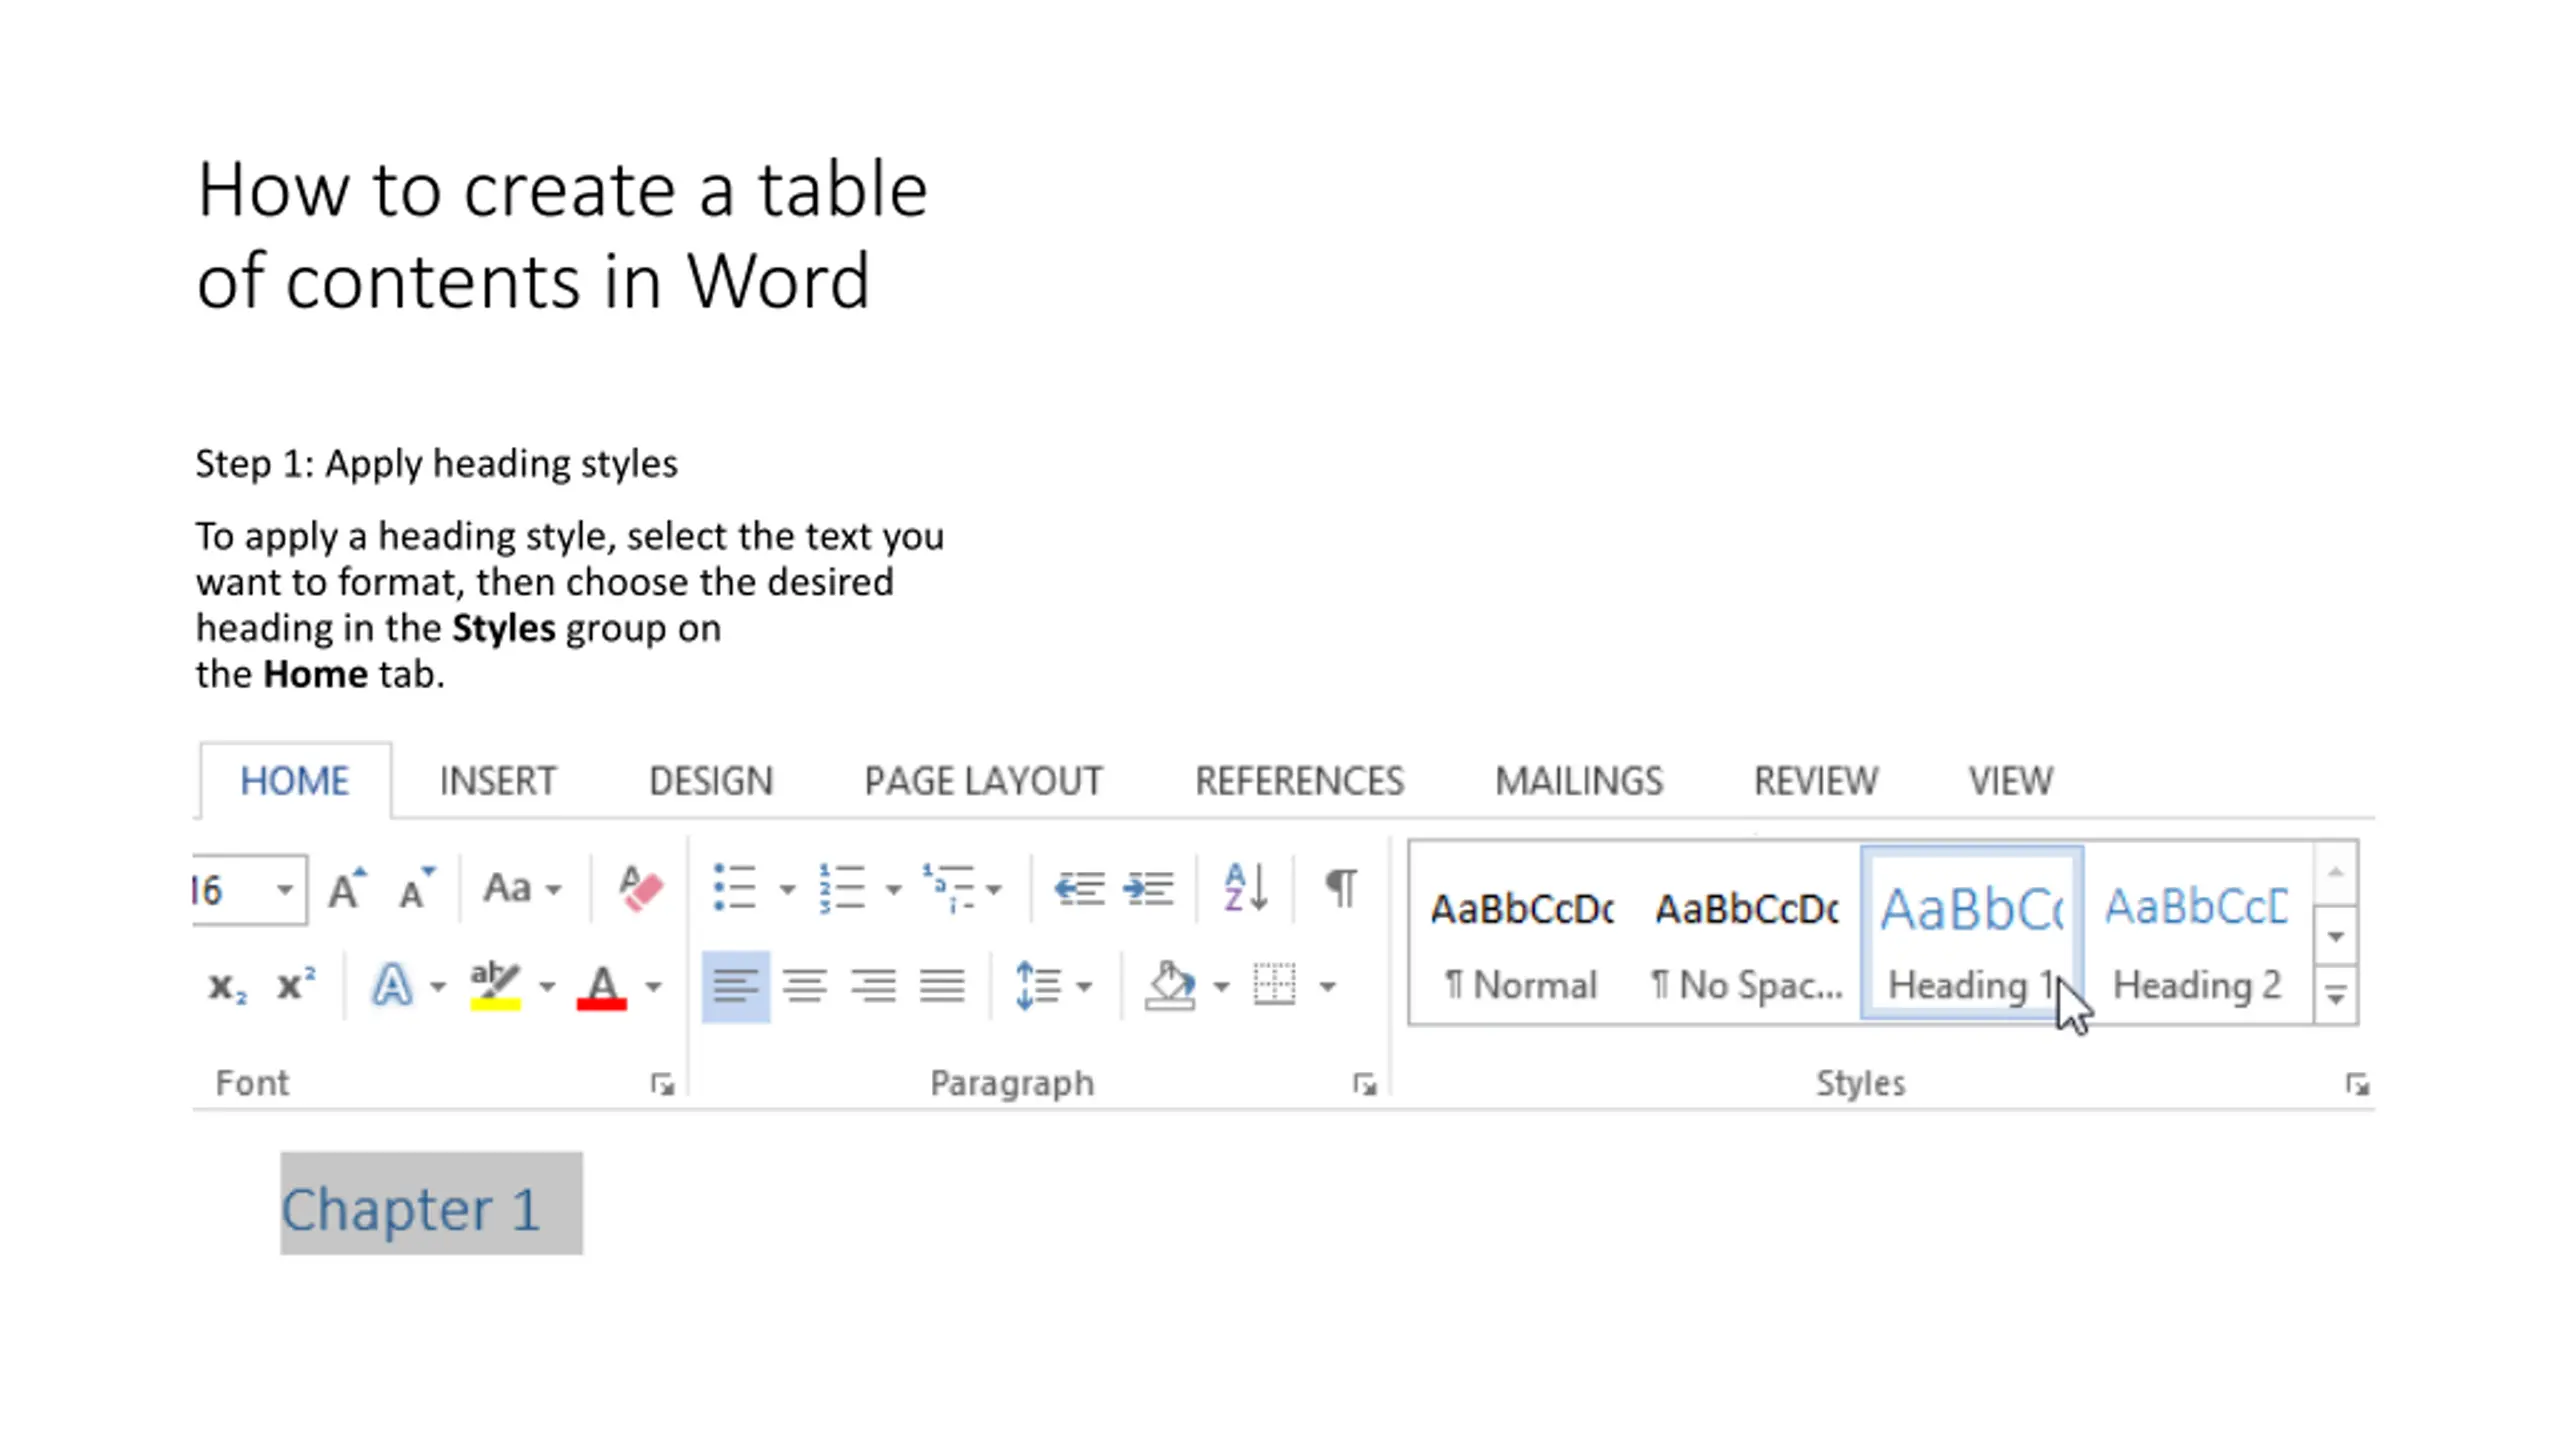Click the Borders icon
The width and height of the screenshot is (2560, 1440).
pos(1274,985)
